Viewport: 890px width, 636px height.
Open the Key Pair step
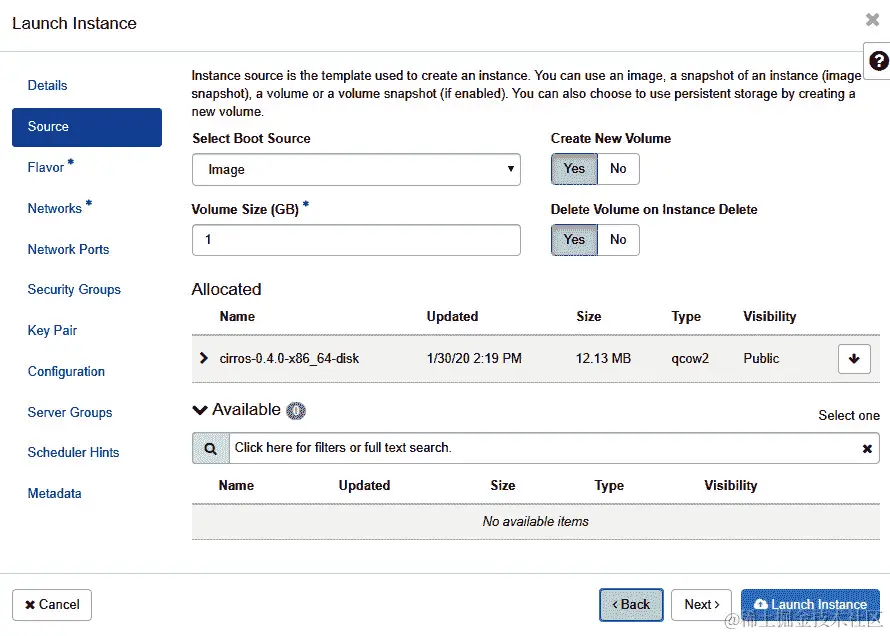click(52, 330)
